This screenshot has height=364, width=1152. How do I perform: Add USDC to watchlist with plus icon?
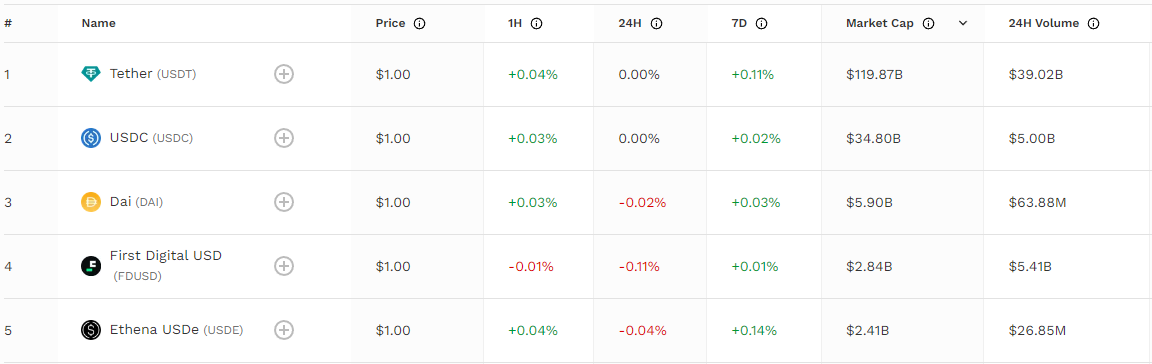(284, 138)
